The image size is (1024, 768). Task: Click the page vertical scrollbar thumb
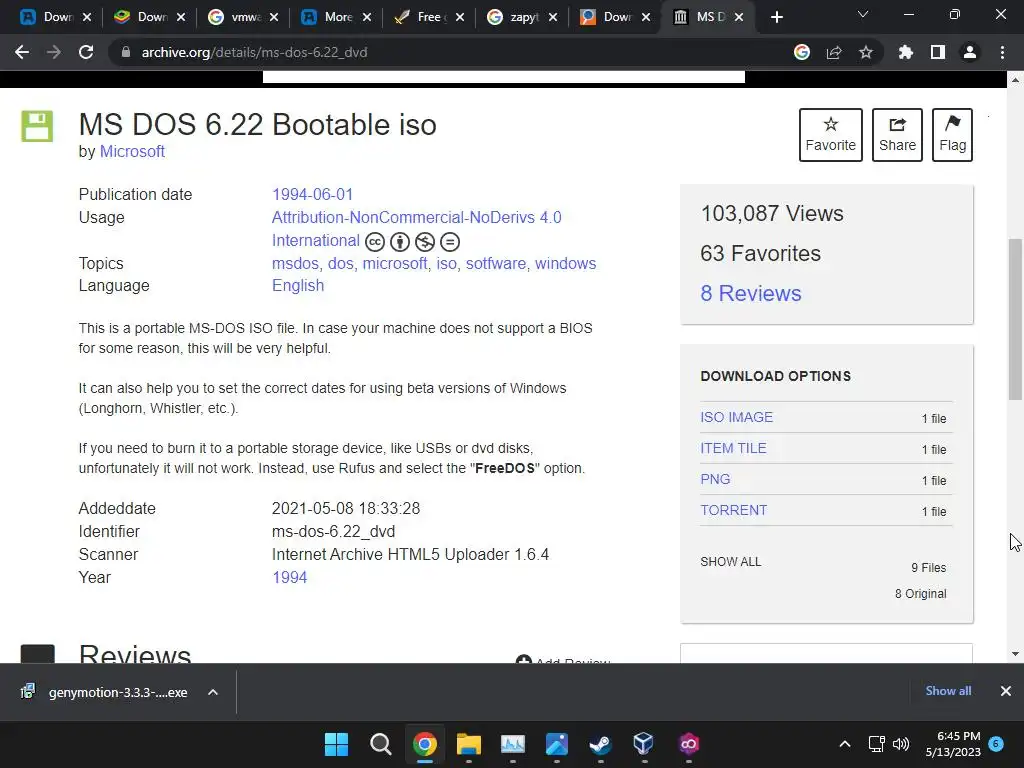point(1015,319)
